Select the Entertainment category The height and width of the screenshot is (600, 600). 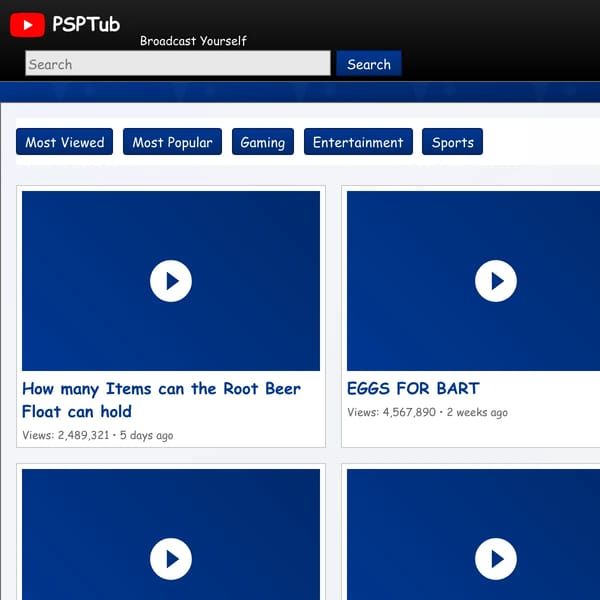[358, 142]
